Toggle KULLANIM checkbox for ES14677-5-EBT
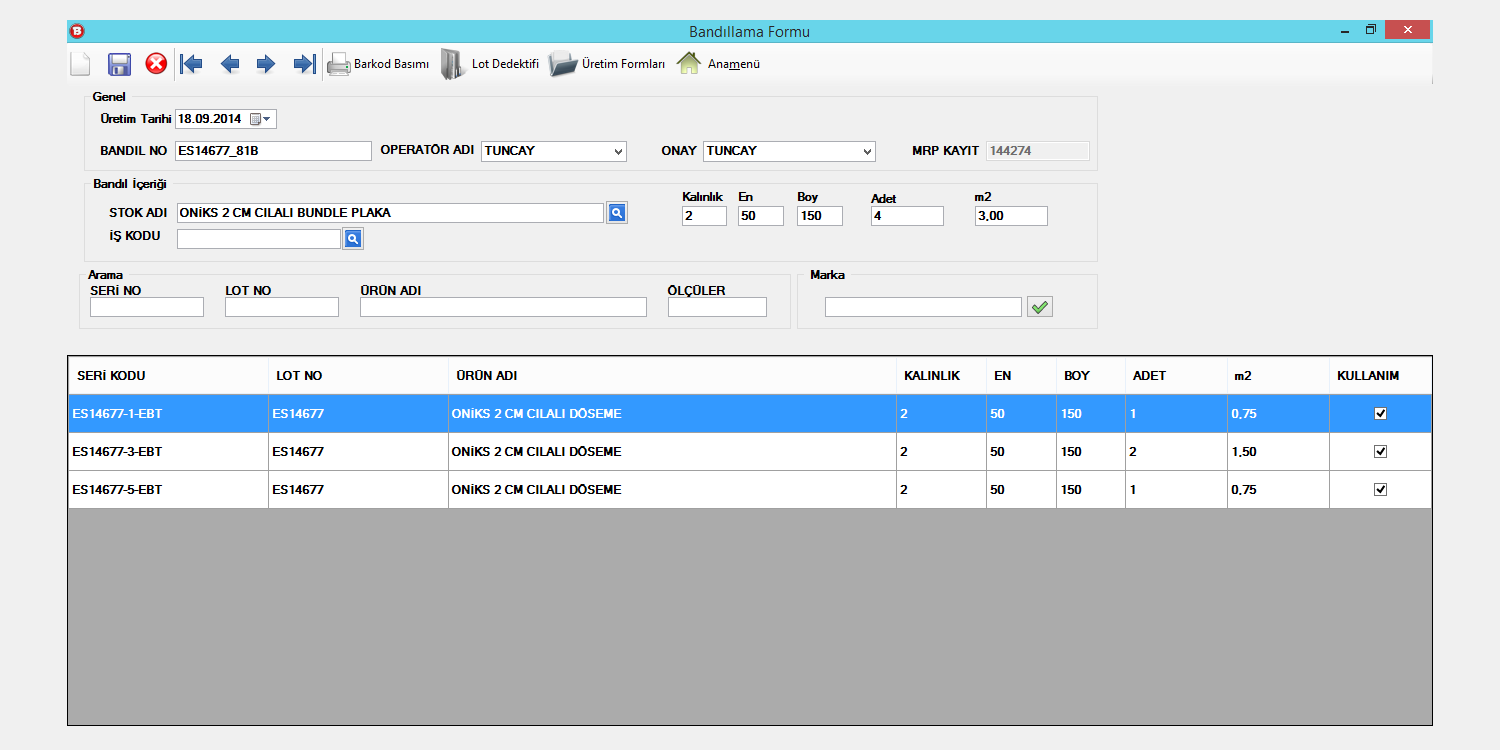Screen dimensions: 1500x750 (x=1381, y=489)
